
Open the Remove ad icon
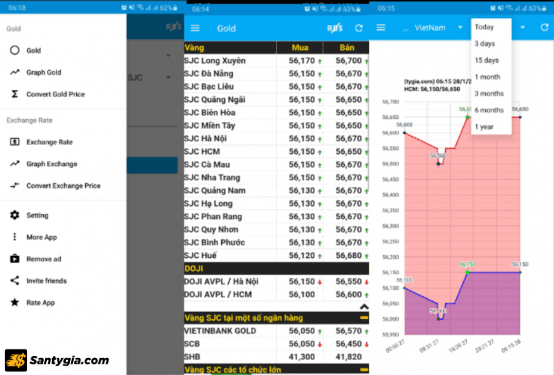14,259
